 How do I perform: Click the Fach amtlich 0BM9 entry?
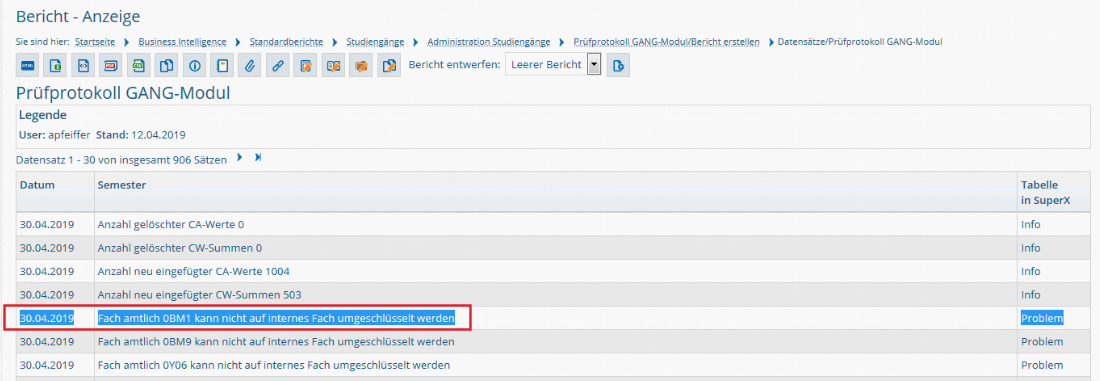click(276, 342)
